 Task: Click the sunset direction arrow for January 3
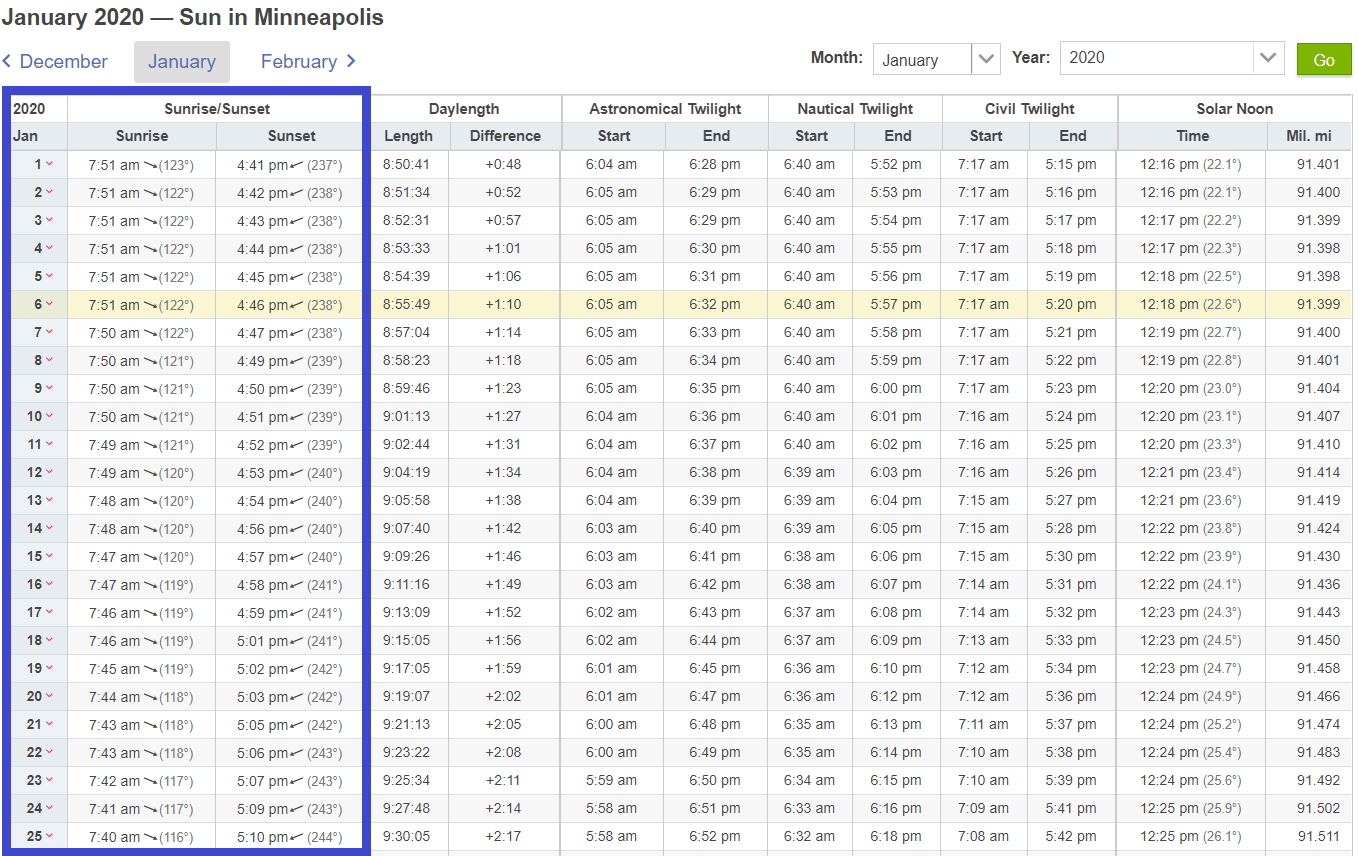point(297,221)
